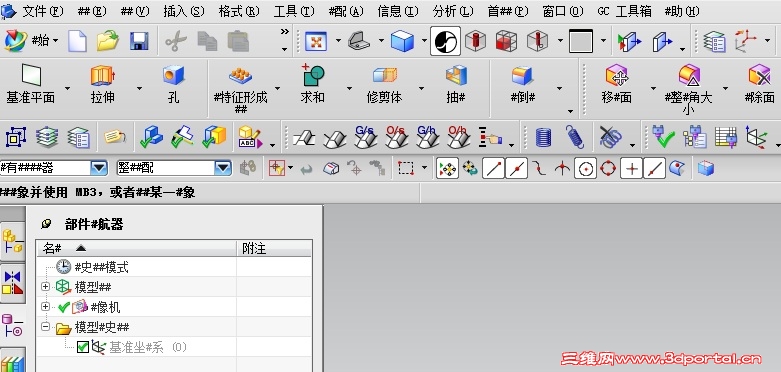Open the 工具(T) menu

[294, 11]
